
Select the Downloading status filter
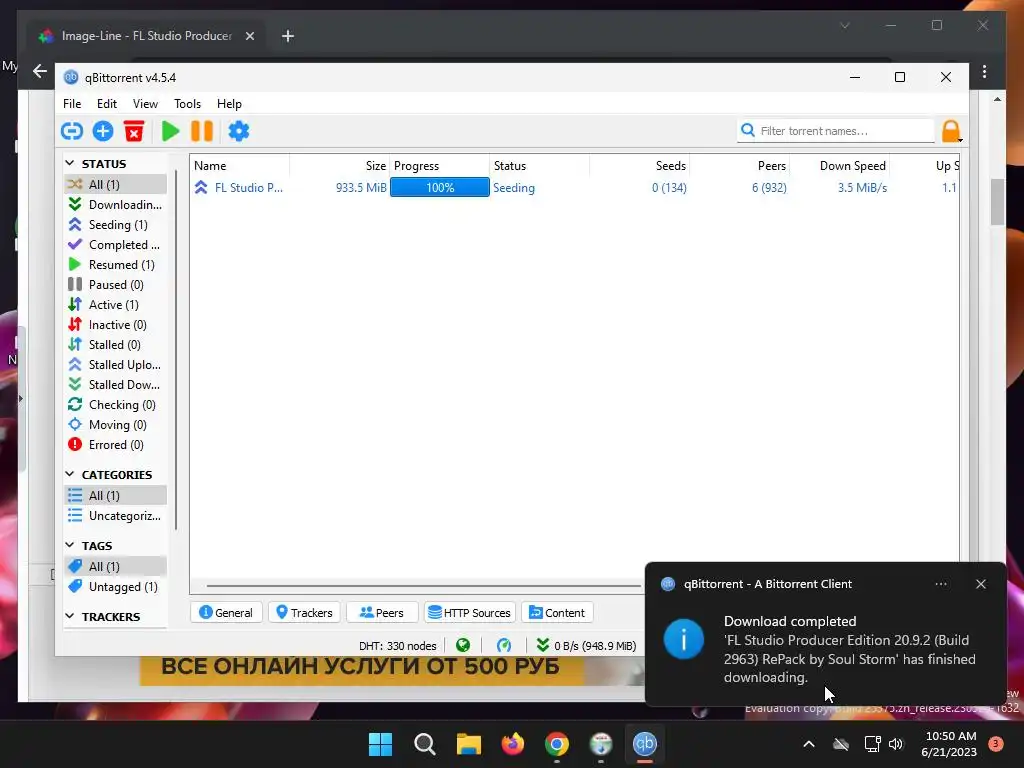[x=116, y=204]
